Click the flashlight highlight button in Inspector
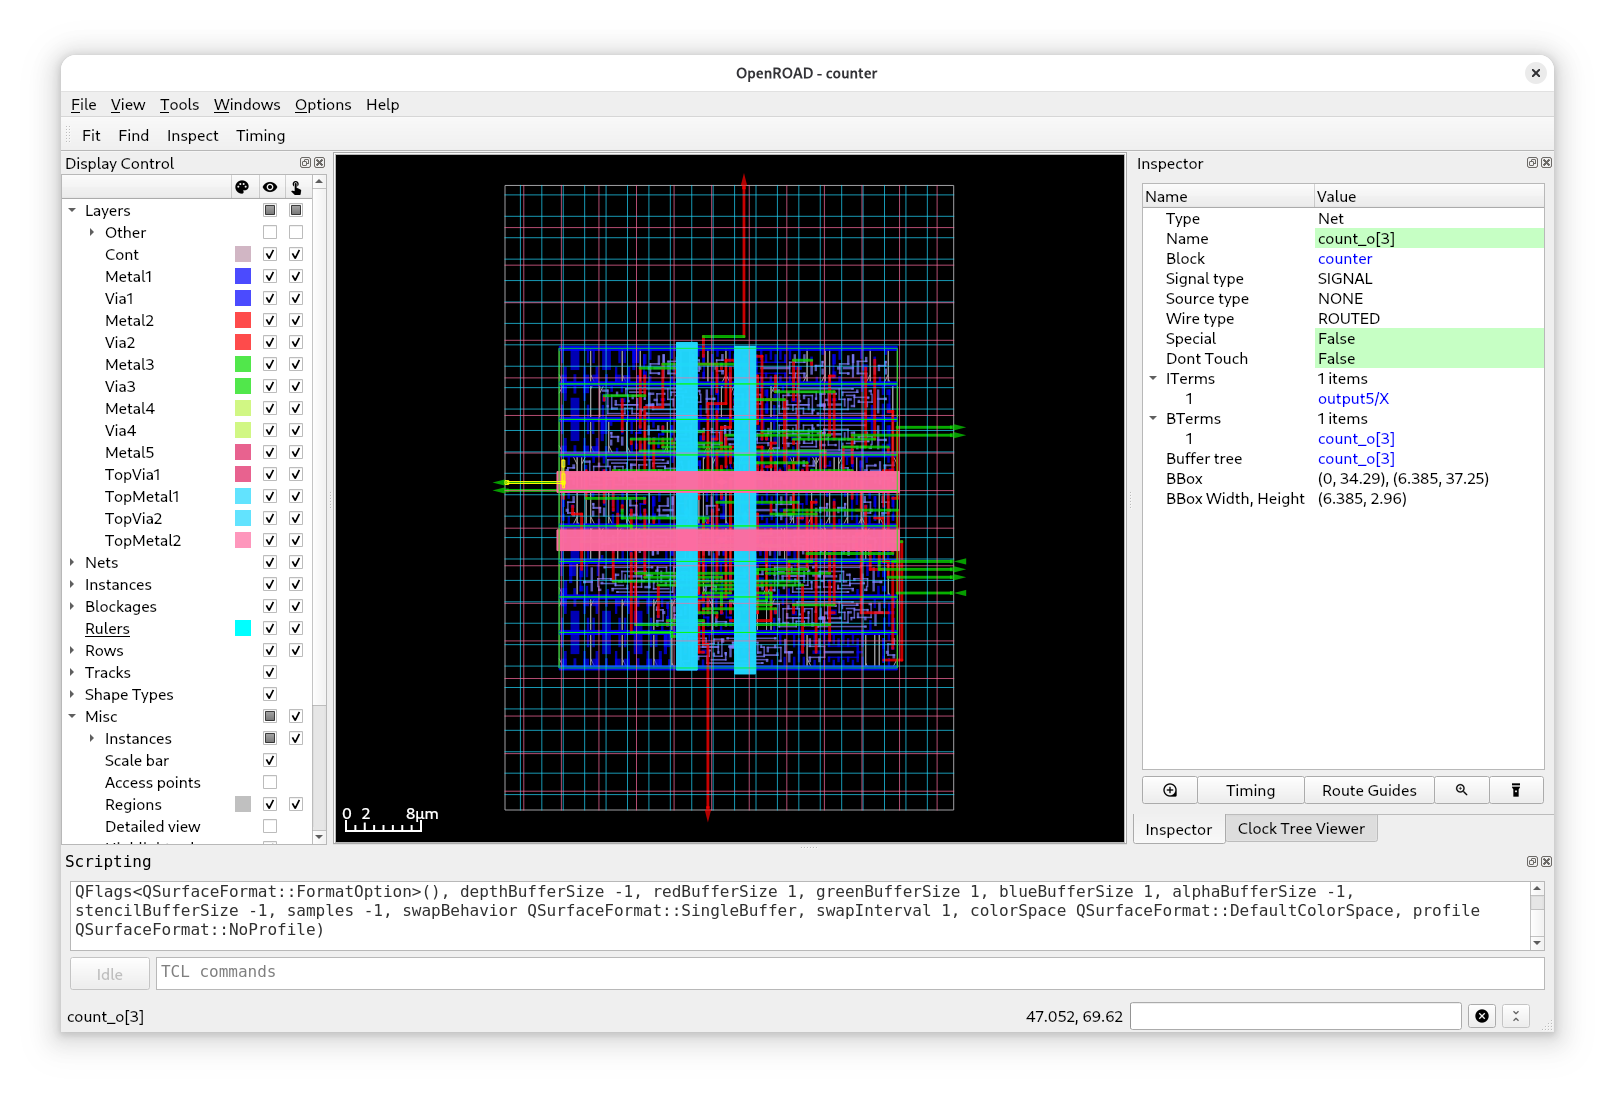Image resolution: width=1615 pixels, height=1099 pixels. pyautogui.click(x=1516, y=790)
